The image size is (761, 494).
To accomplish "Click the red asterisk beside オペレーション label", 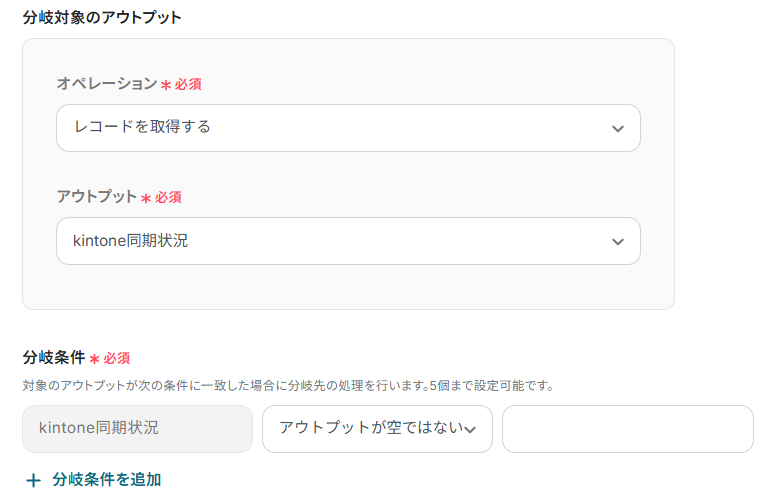I will pos(166,85).
